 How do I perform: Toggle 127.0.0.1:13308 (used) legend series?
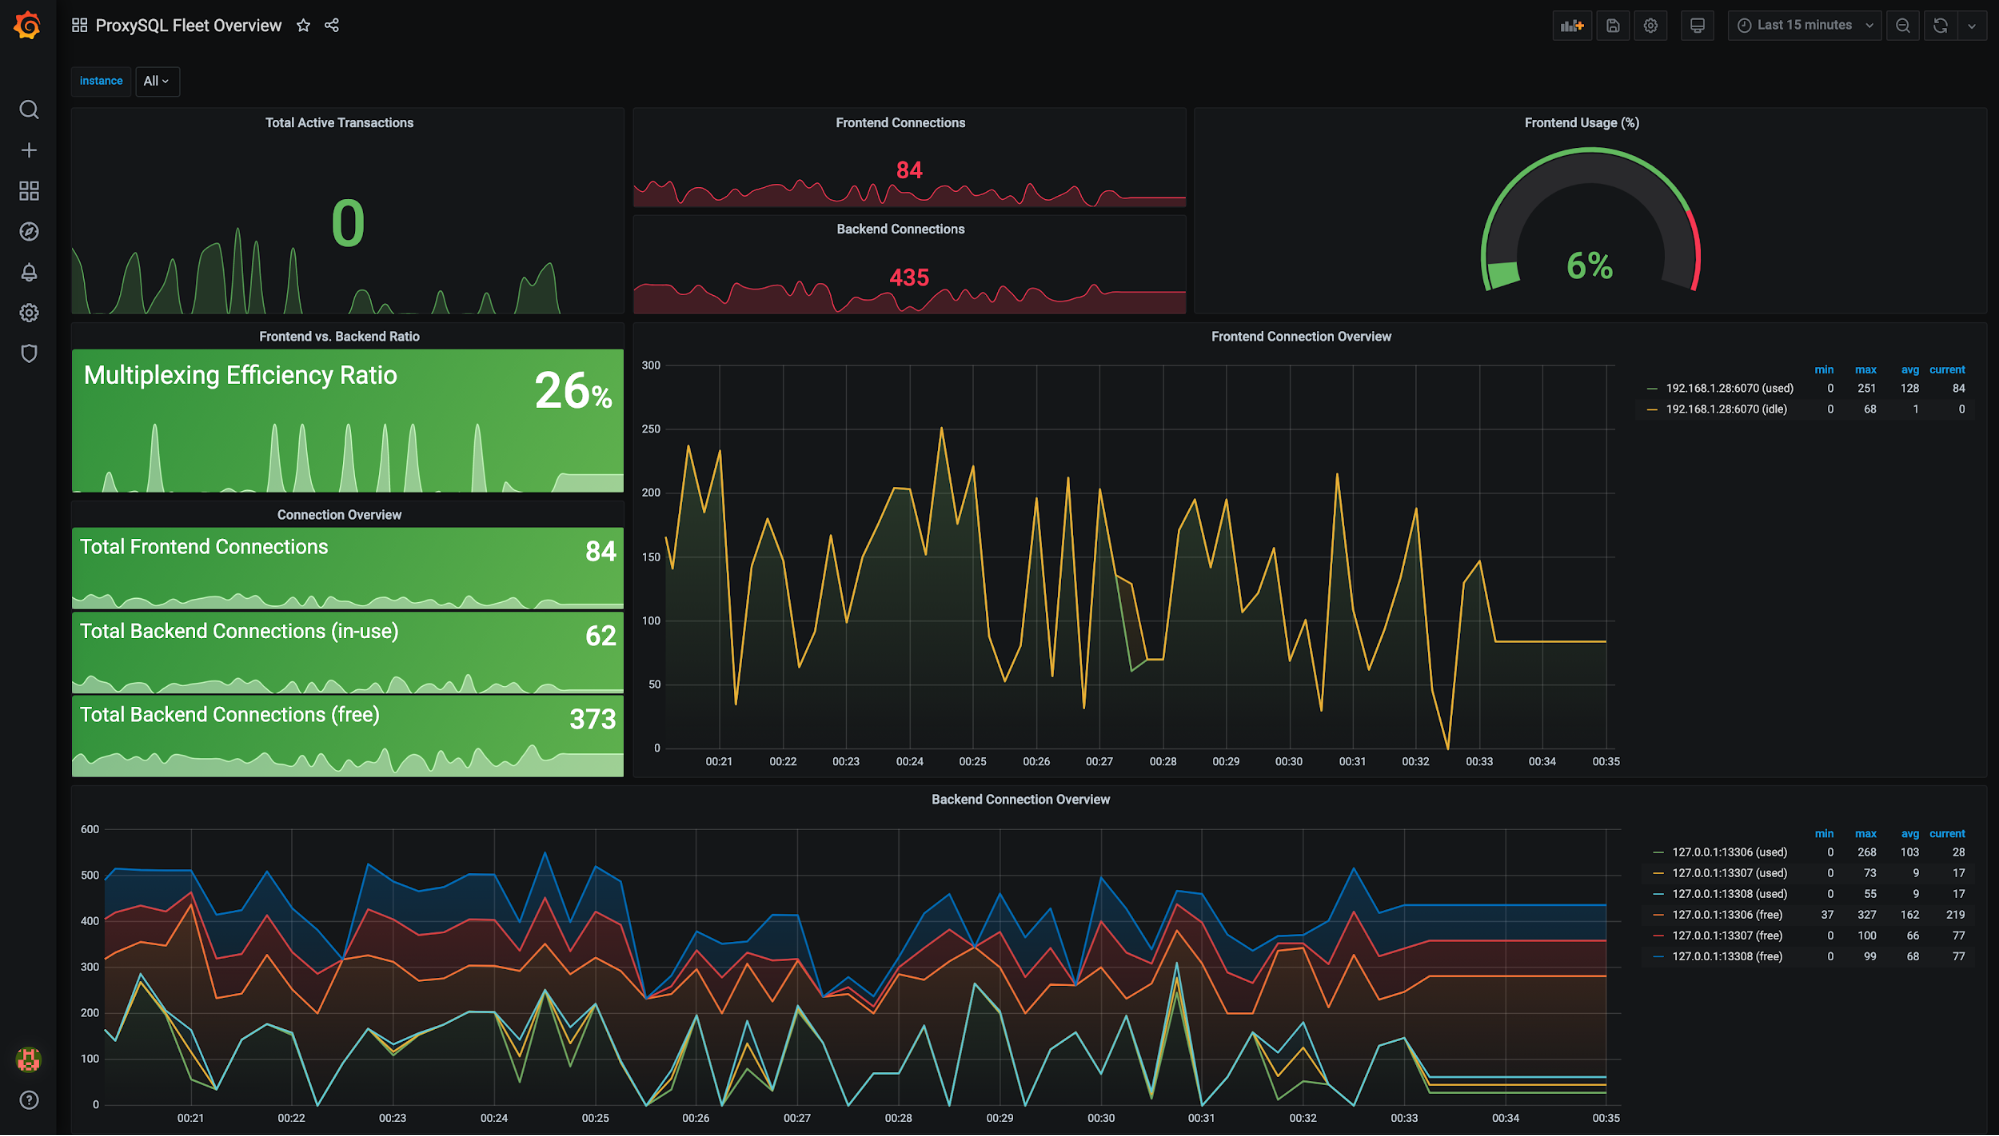[1729, 895]
